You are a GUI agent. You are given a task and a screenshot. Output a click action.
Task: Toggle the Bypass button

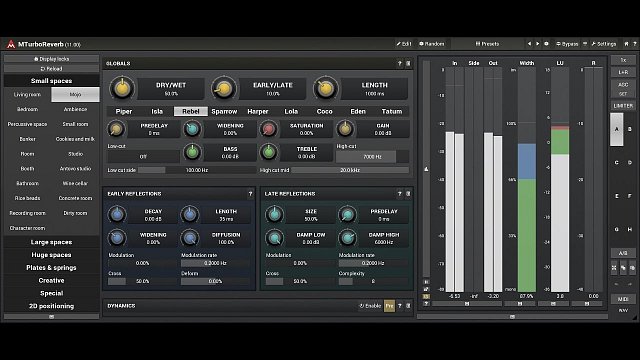pos(567,44)
